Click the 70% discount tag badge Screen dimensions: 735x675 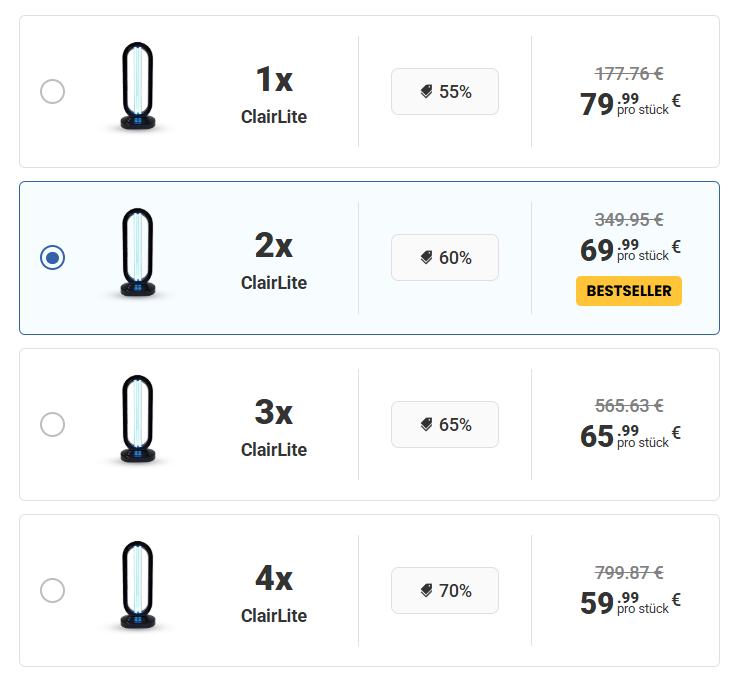445,591
